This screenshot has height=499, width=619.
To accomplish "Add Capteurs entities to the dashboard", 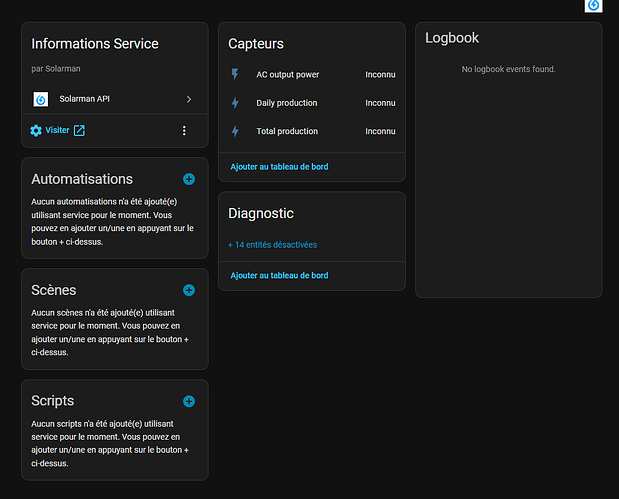I will 279,166.
